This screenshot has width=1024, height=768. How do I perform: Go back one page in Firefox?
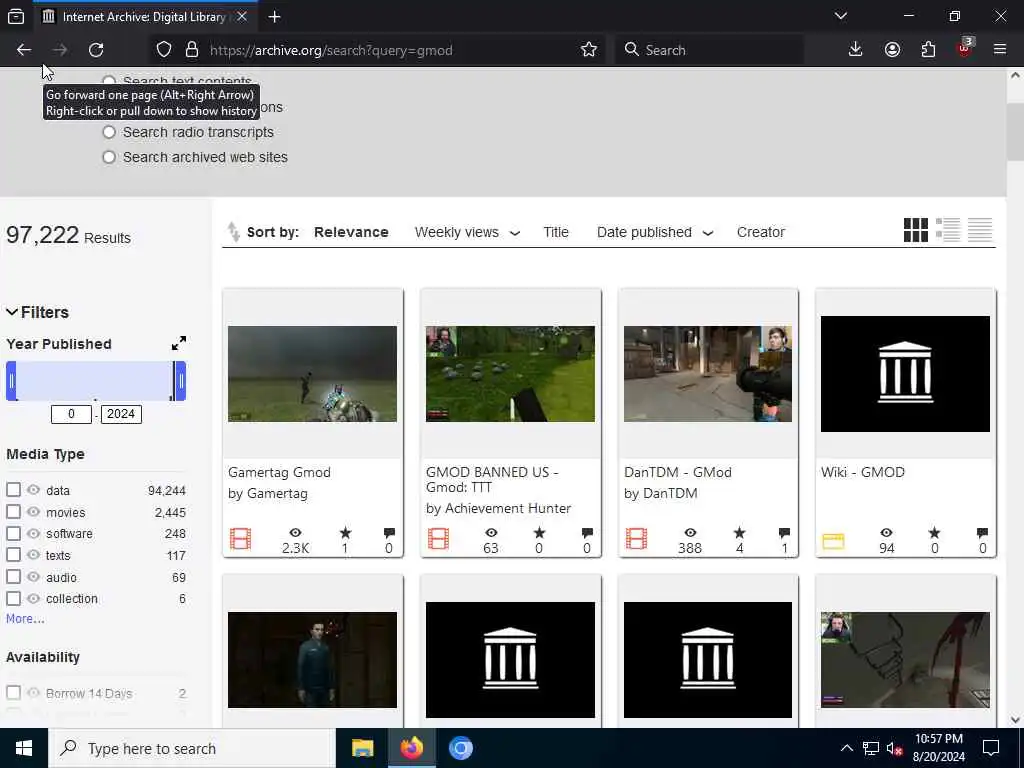[24, 50]
